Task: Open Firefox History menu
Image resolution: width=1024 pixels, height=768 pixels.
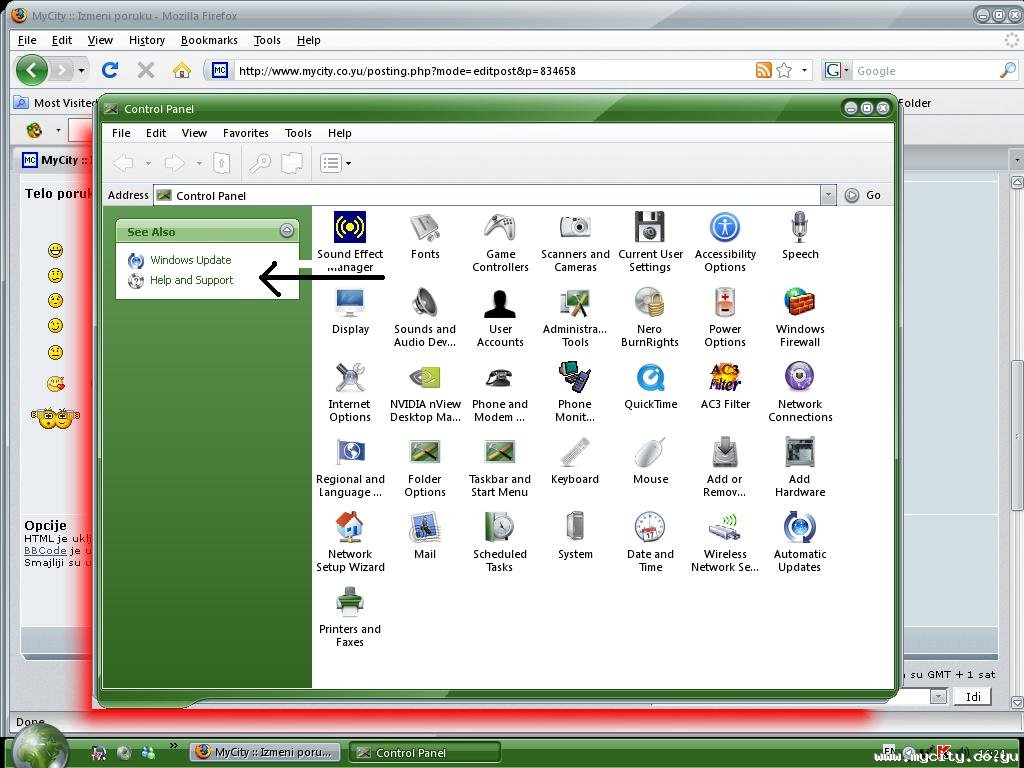Action: click(x=146, y=40)
